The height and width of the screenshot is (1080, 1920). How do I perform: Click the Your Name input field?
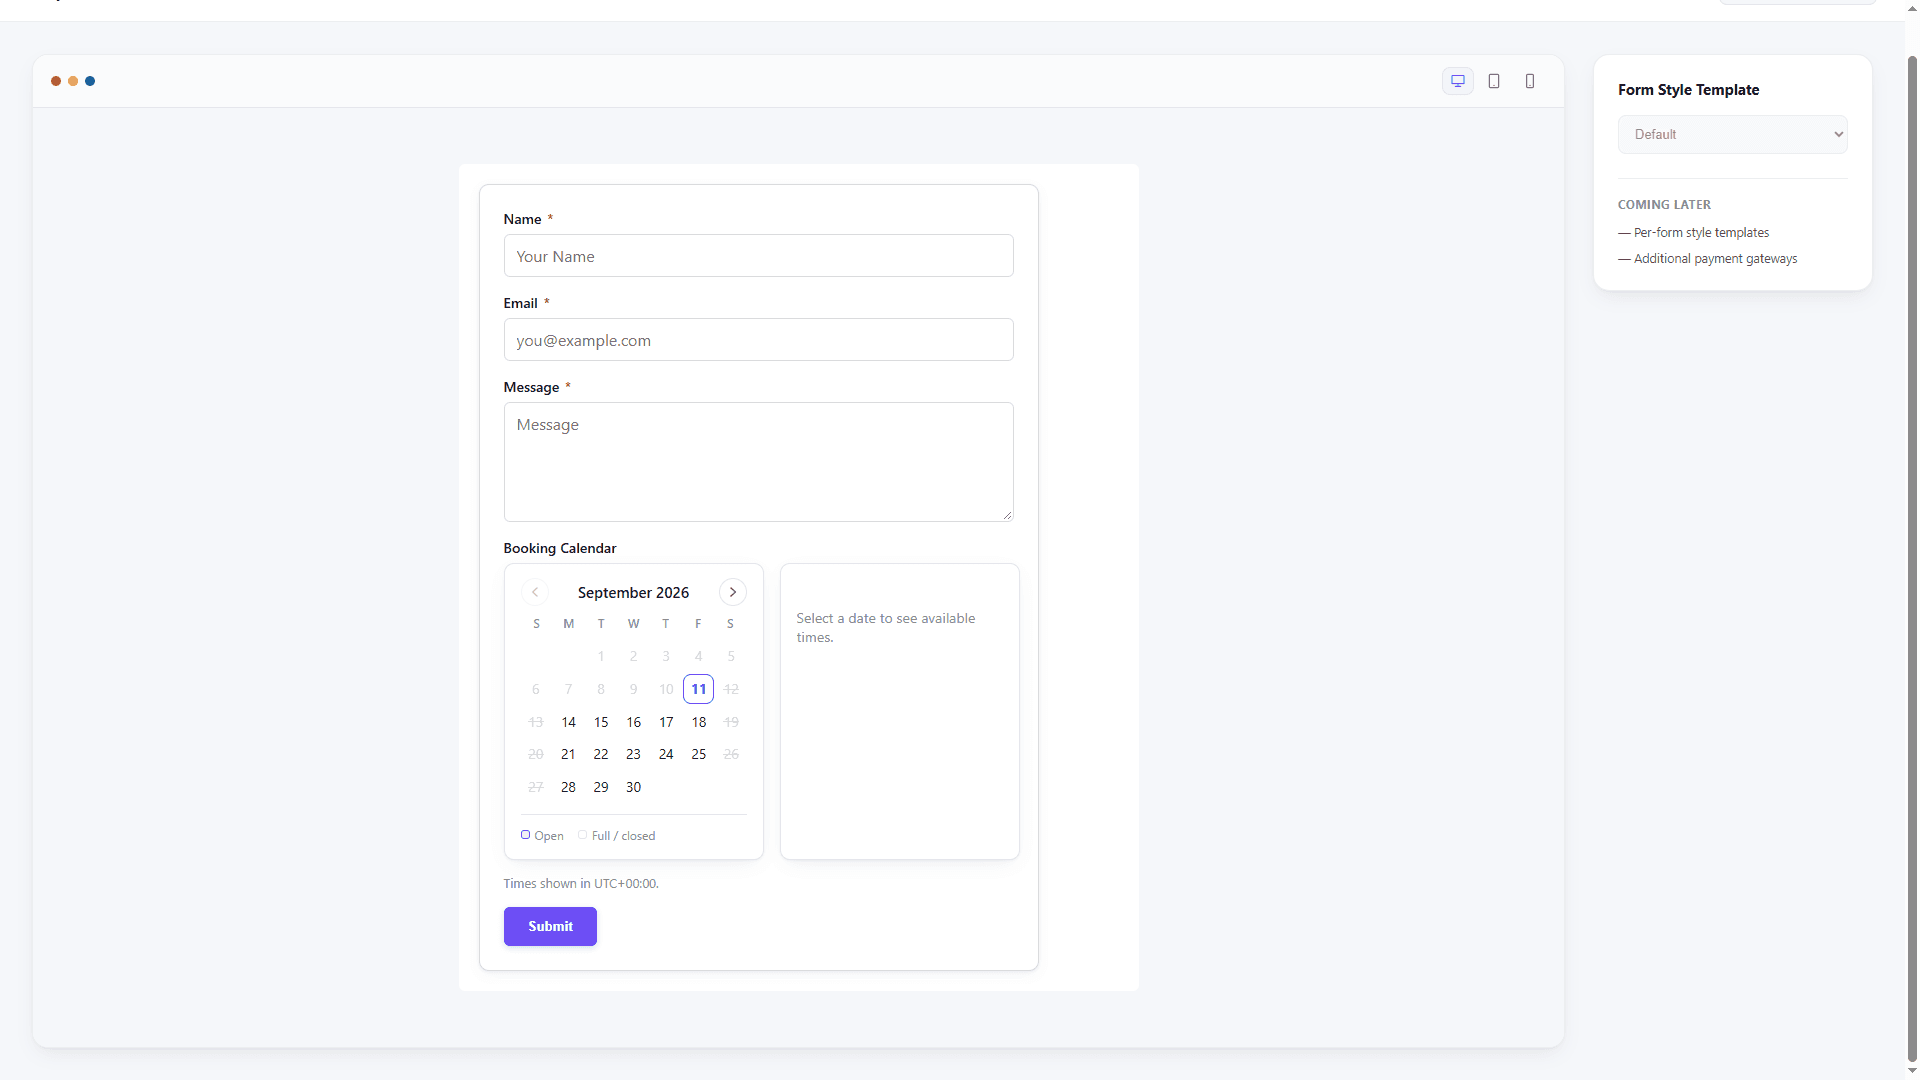point(758,256)
